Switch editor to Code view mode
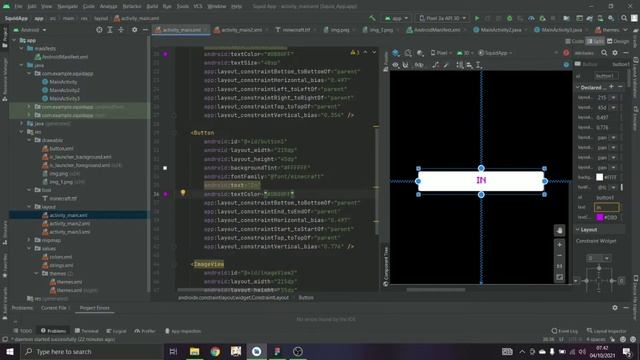The width and height of the screenshot is (640, 360). click(575, 41)
